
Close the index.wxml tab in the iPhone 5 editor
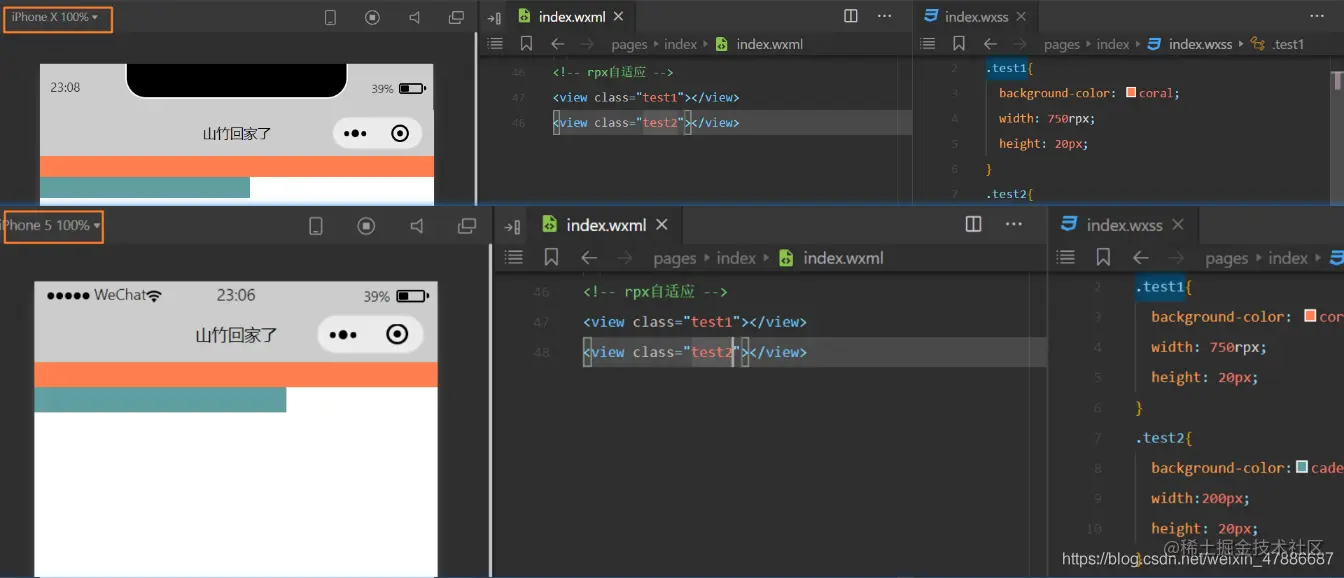point(661,225)
